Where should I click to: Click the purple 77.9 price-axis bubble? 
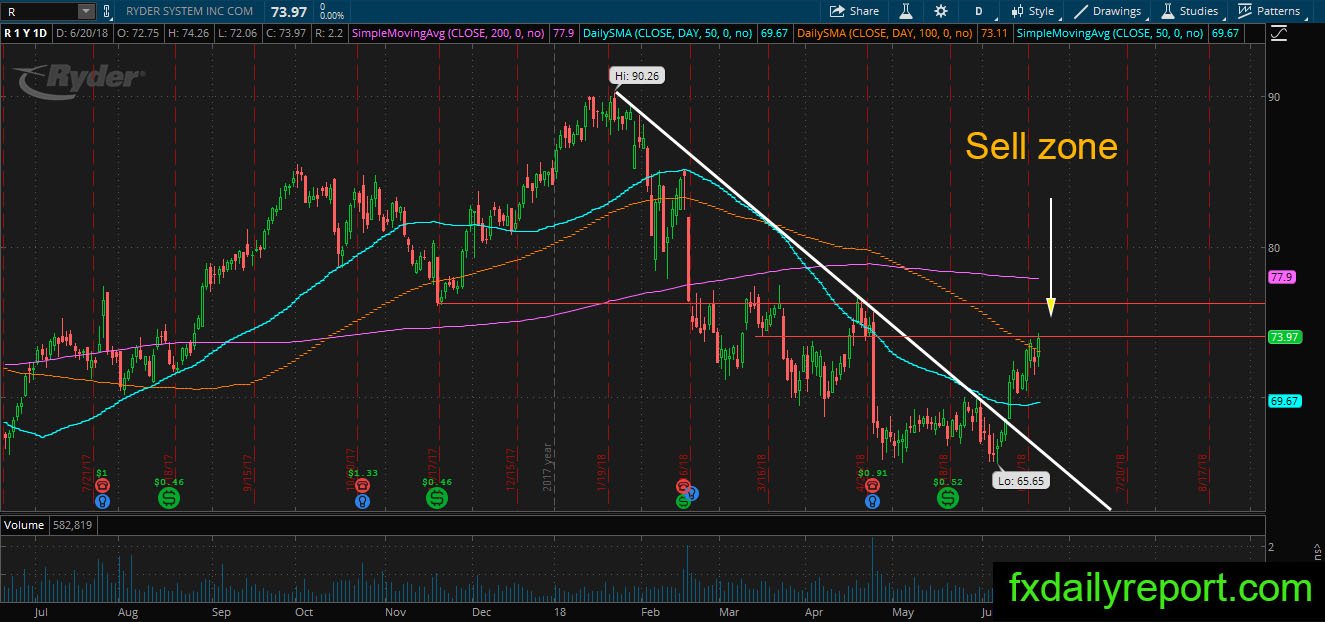1281,276
